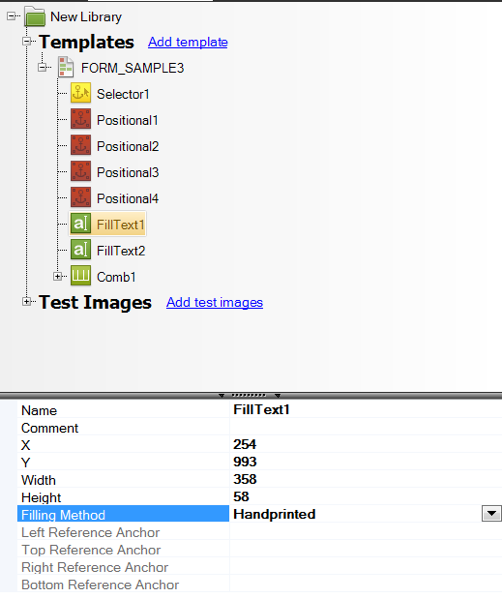The height and width of the screenshot is (599, 502).
Task: Expand the Comb1 tree node
Action: (x=57, y=276)
